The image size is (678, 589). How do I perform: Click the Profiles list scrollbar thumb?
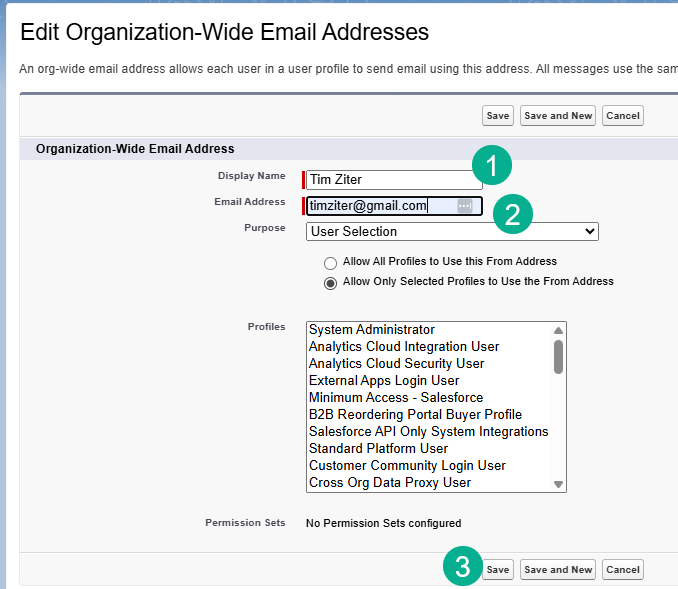558,356
